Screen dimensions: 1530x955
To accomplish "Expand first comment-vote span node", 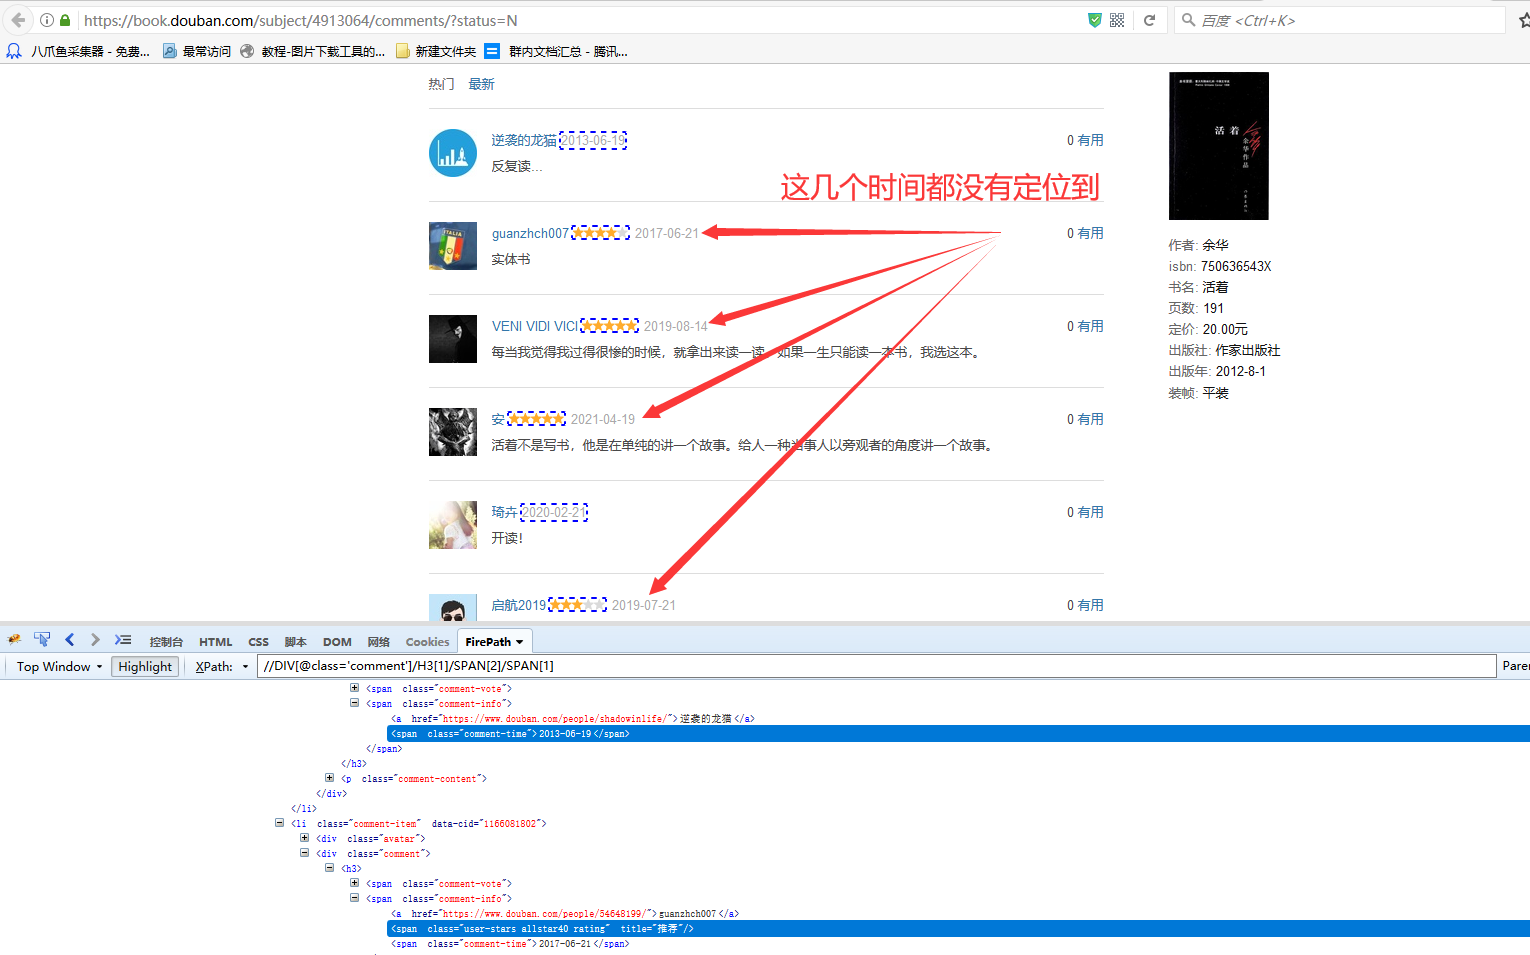I will tap(354, 688).
